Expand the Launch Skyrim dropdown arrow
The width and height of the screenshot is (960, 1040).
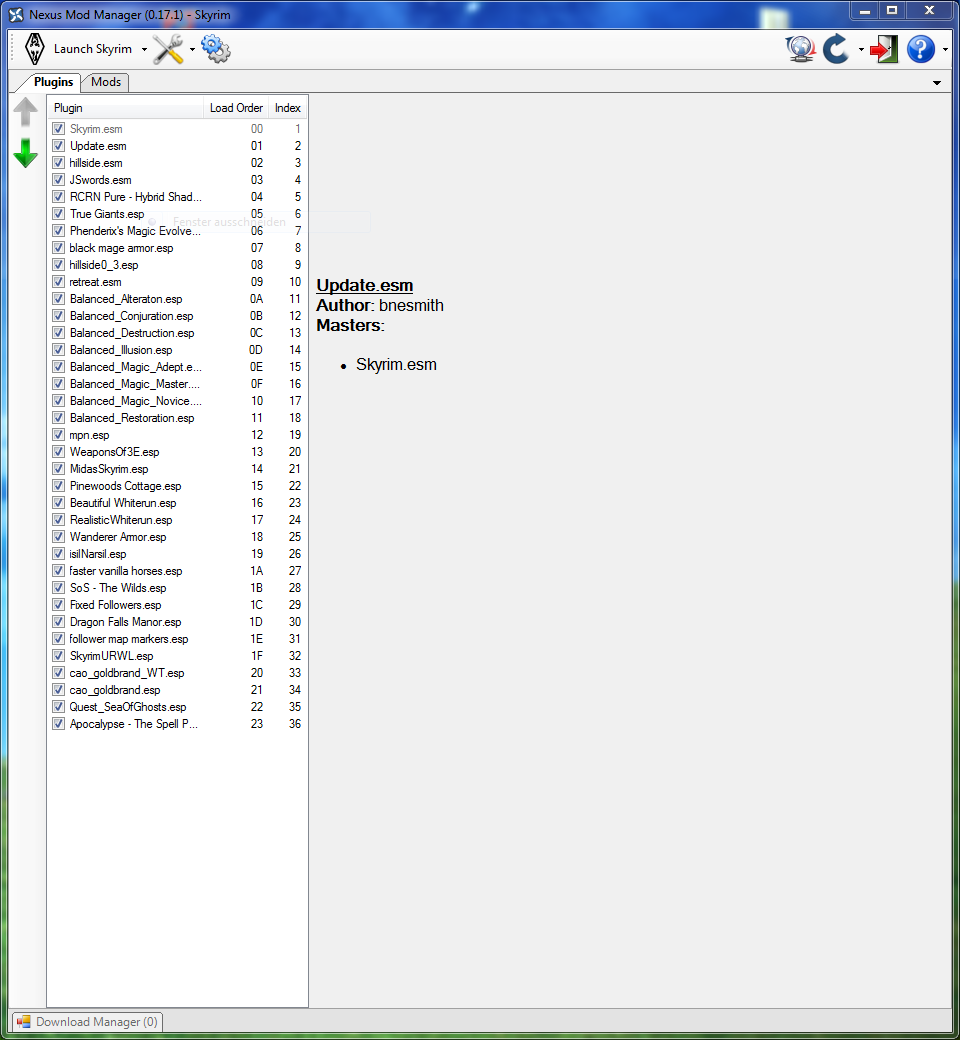coord(144,49)
